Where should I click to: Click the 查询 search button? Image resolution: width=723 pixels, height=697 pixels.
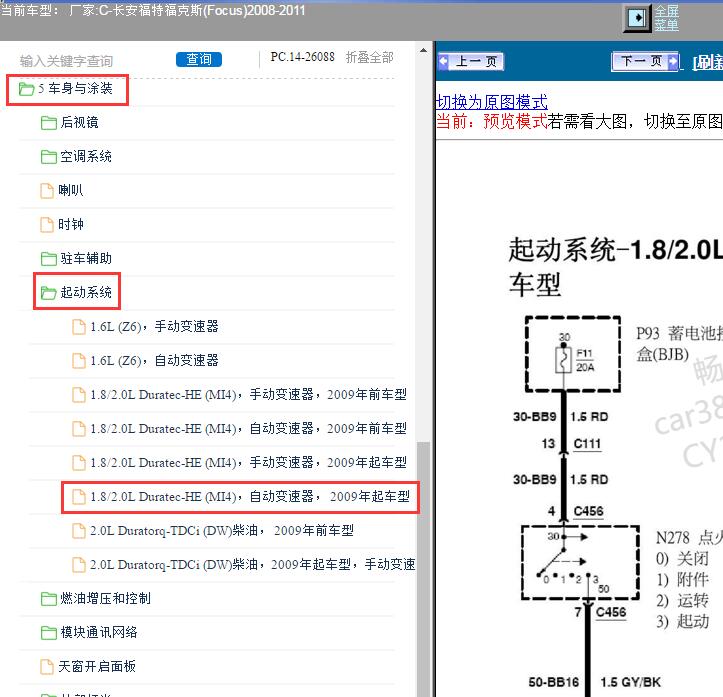pyautogui.click(x=199, y=59)
